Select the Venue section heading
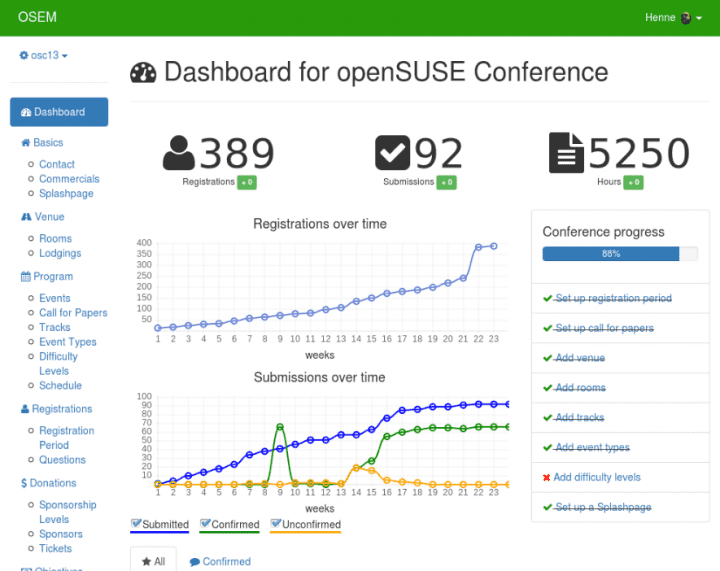720x571 pixels. coord(43,217)
